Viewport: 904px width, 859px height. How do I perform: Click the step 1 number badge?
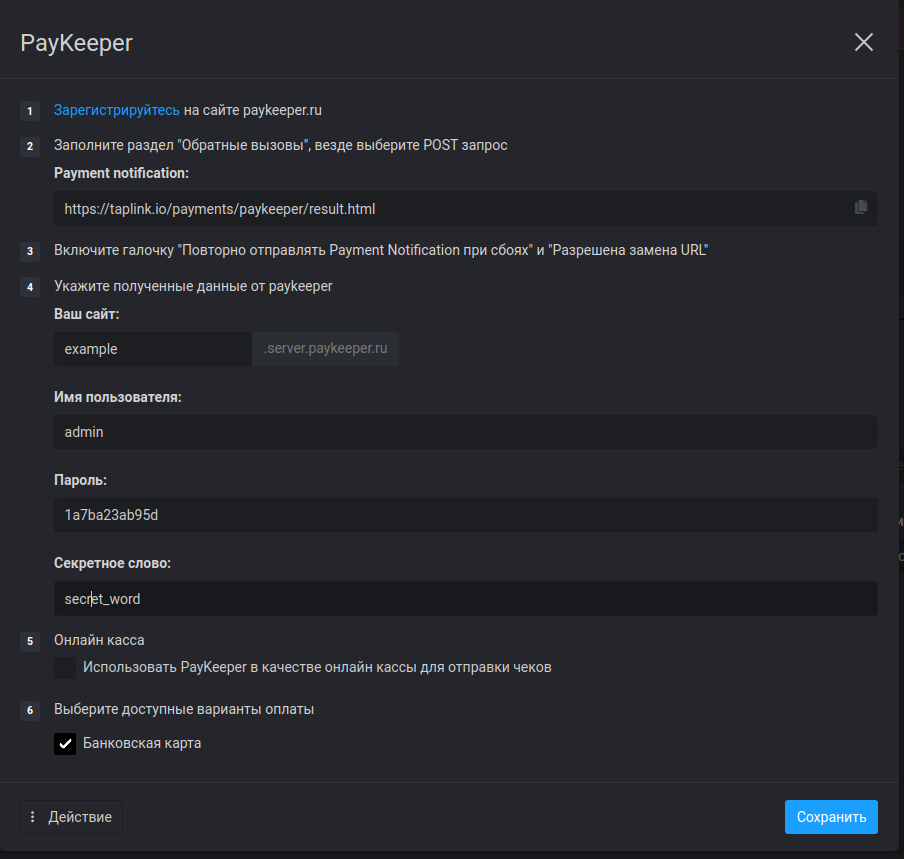coord(30,111)
